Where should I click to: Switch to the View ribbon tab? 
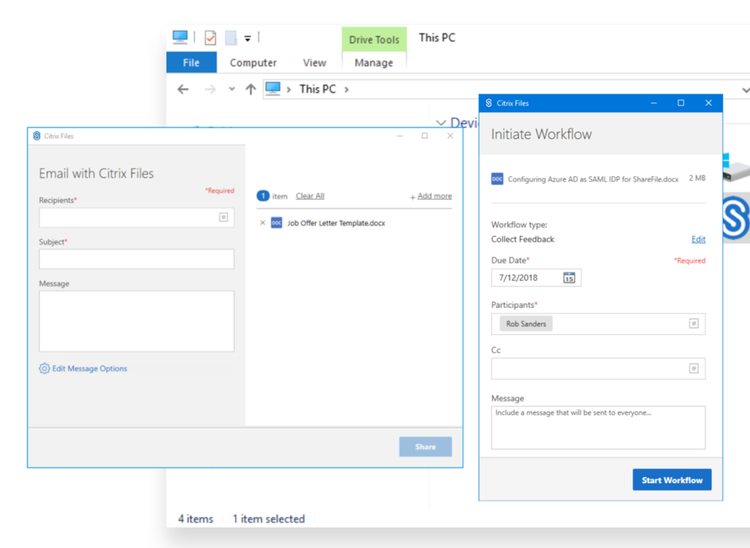point(314,63)
